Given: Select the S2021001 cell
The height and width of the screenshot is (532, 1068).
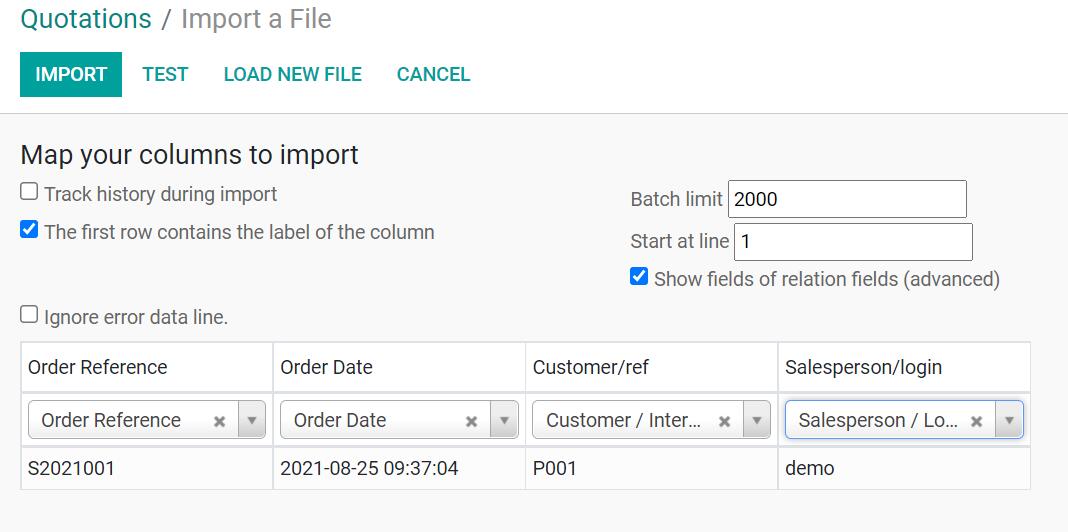Looking at the screenshot, I should click(x=147, y=469).
